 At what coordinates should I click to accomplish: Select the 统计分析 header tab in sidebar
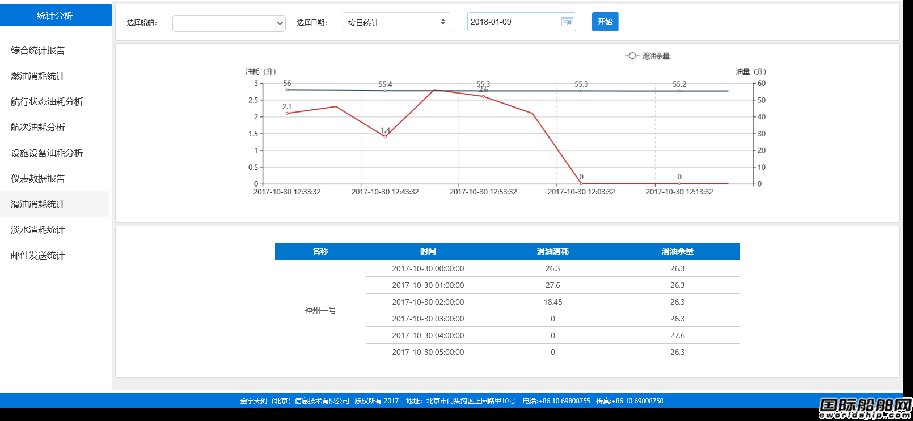pos(54,16)
